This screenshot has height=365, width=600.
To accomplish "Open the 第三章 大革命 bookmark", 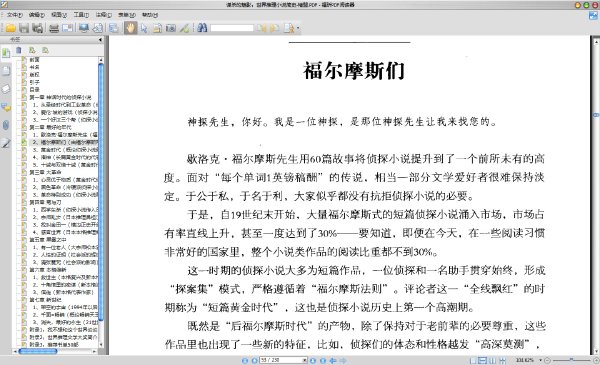I will pyautogui.click(x=45, y=172).
